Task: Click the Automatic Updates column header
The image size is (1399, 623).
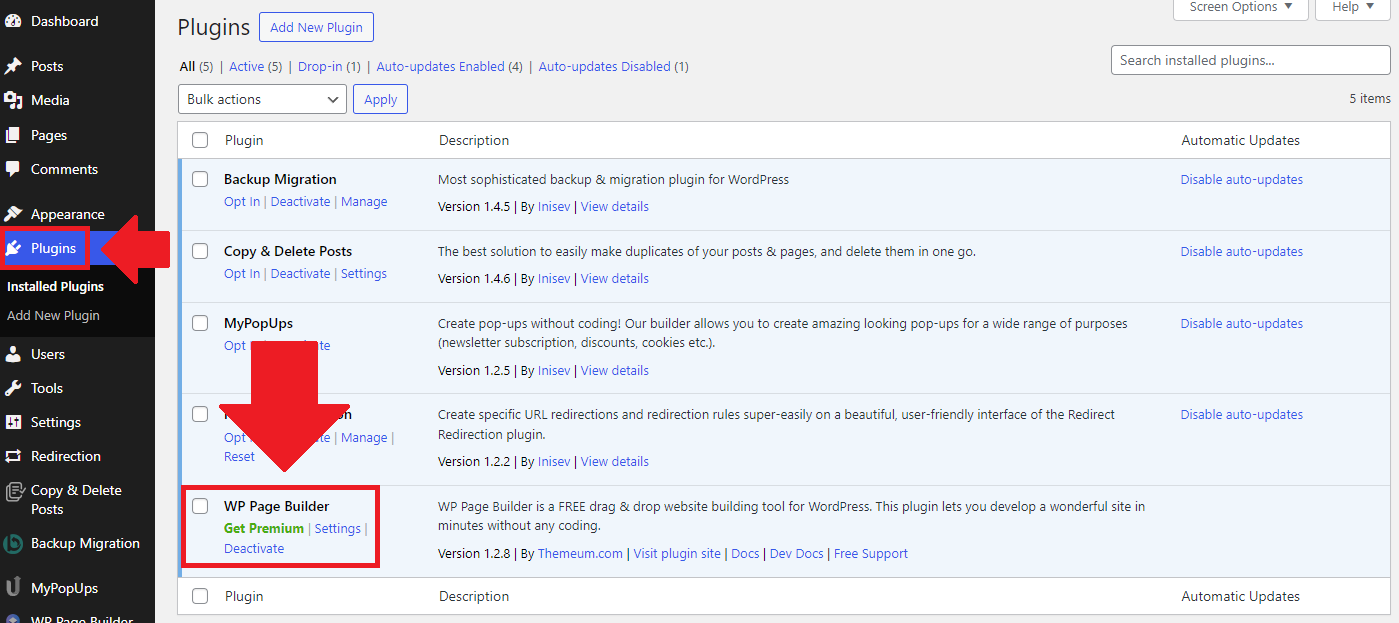Action: coord(1241,141)
